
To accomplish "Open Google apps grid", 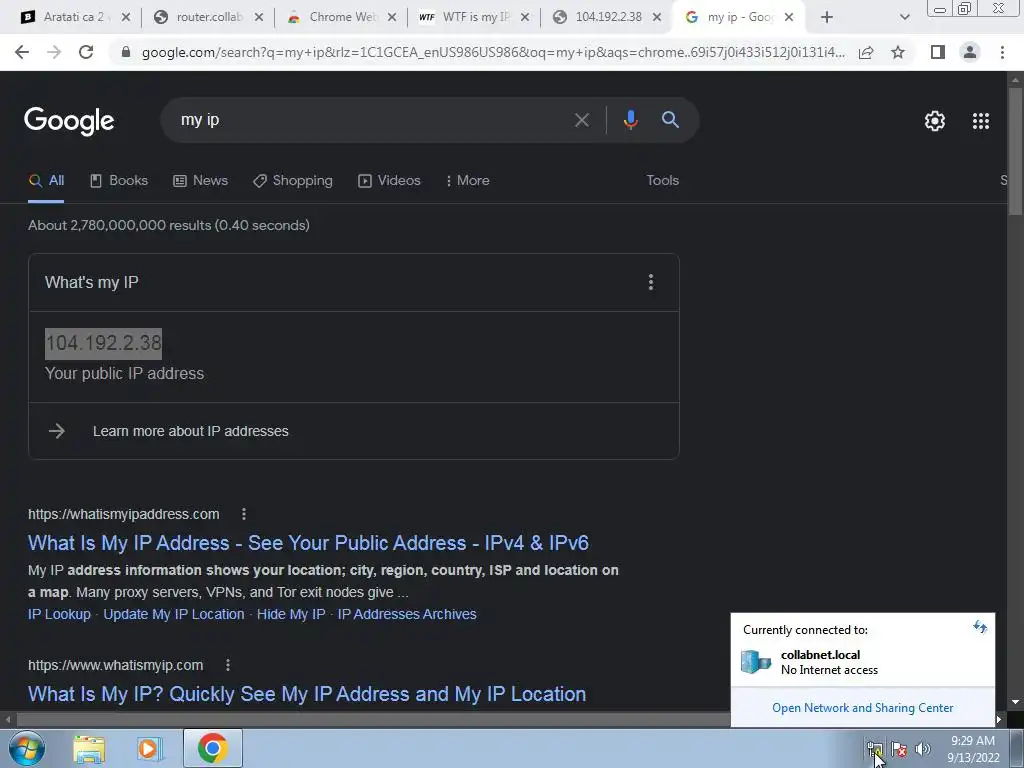I will 981,121.
